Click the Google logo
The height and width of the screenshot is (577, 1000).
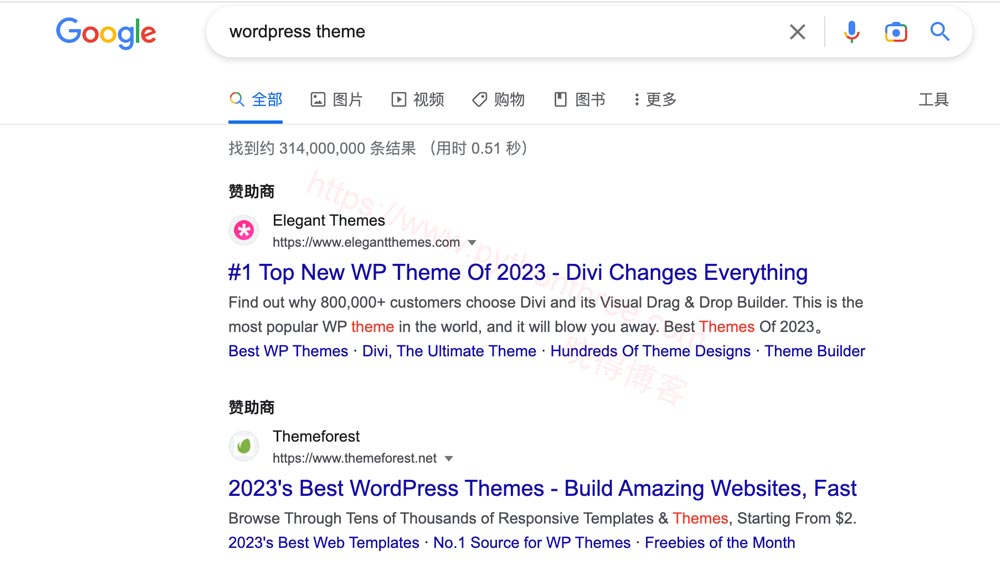[106, 33]
